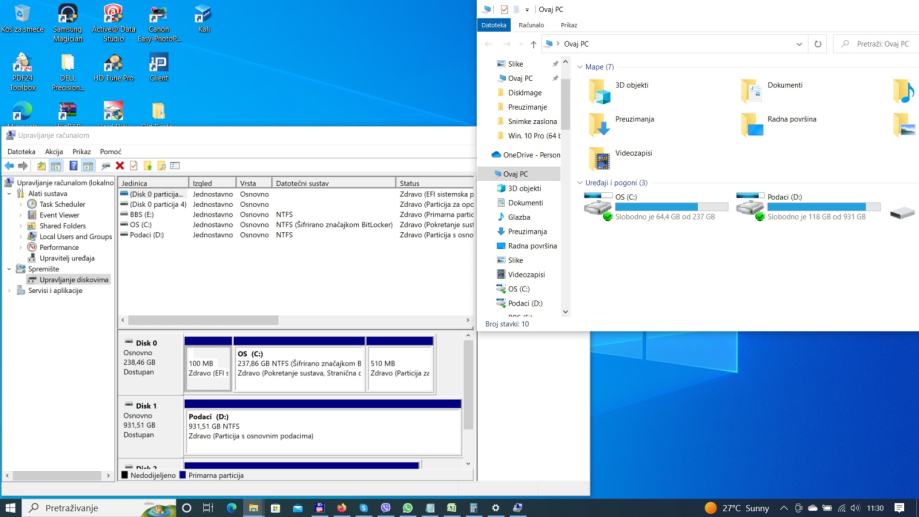The width and height of the screenshot is (919, 517).
Task: Click the up arrow in File Explorer navigation
Action: click(x=534, y=44)
